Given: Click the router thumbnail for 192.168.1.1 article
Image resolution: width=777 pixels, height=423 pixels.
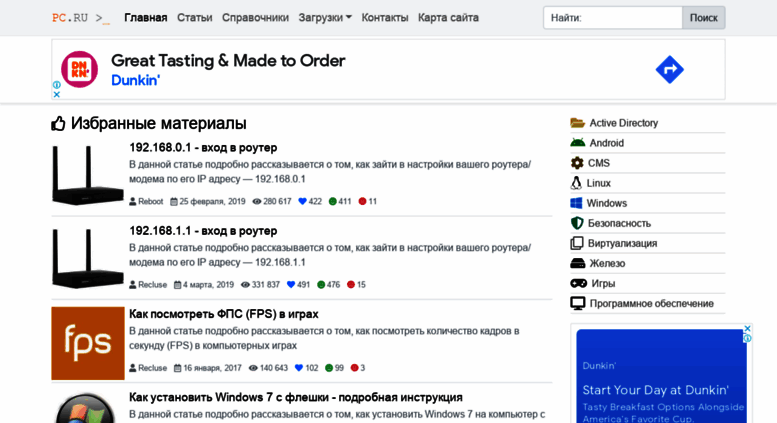Looking at the screenshot, I should pyautogui.click(x=88, y=258).
